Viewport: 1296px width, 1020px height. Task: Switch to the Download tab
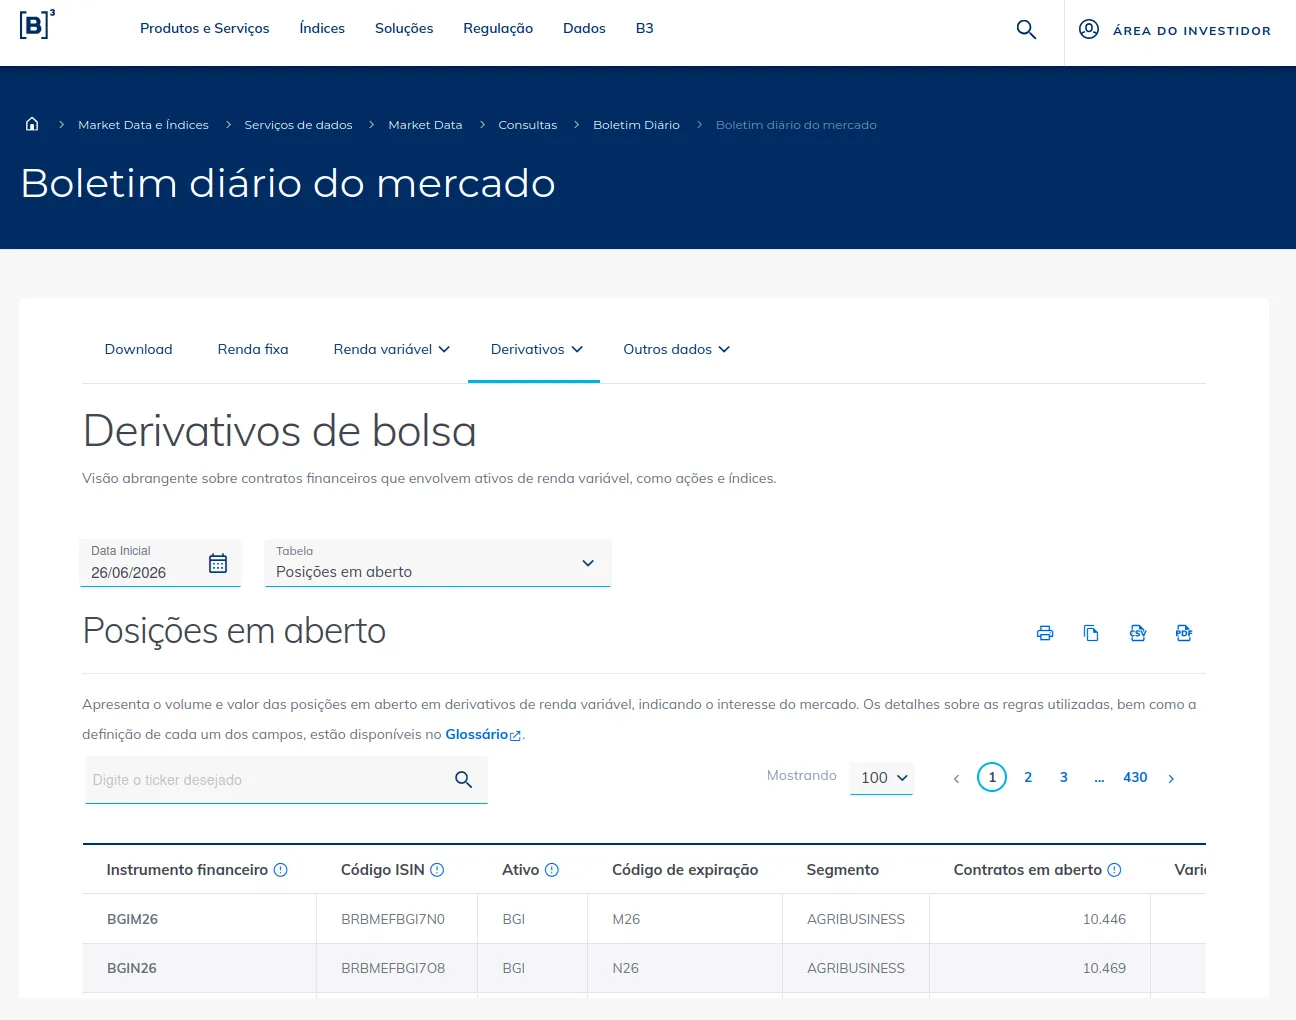tap(139, 349)
